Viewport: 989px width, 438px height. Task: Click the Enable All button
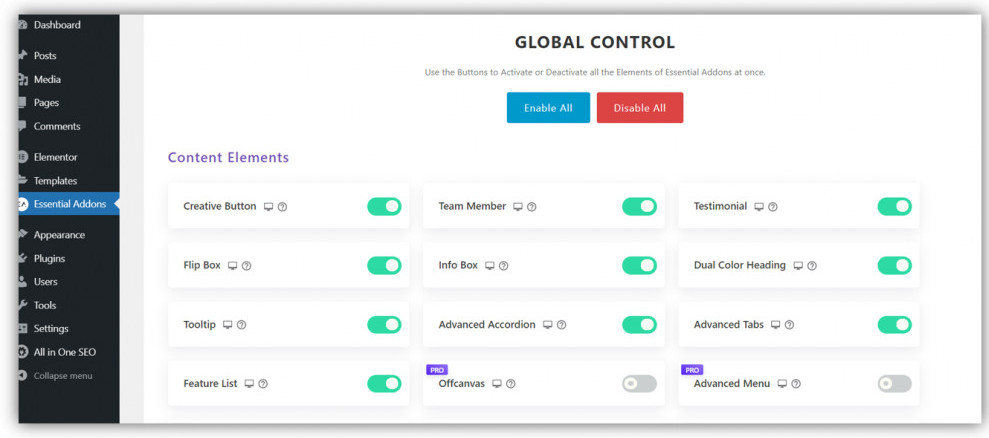tap(548, 108)
